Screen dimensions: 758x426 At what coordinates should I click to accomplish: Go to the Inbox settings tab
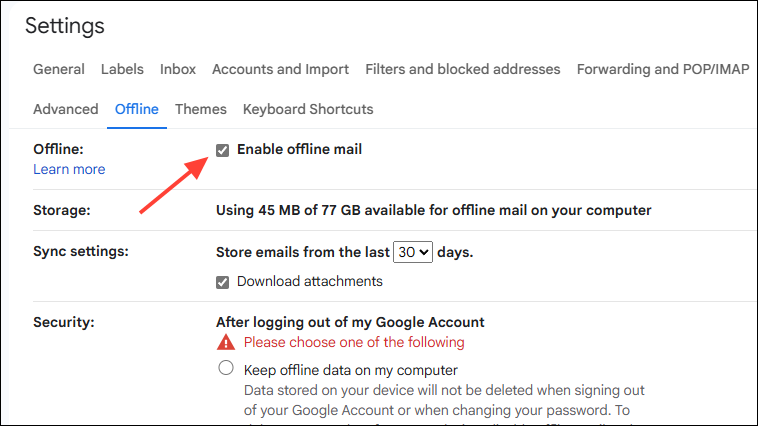click(178, 69)
